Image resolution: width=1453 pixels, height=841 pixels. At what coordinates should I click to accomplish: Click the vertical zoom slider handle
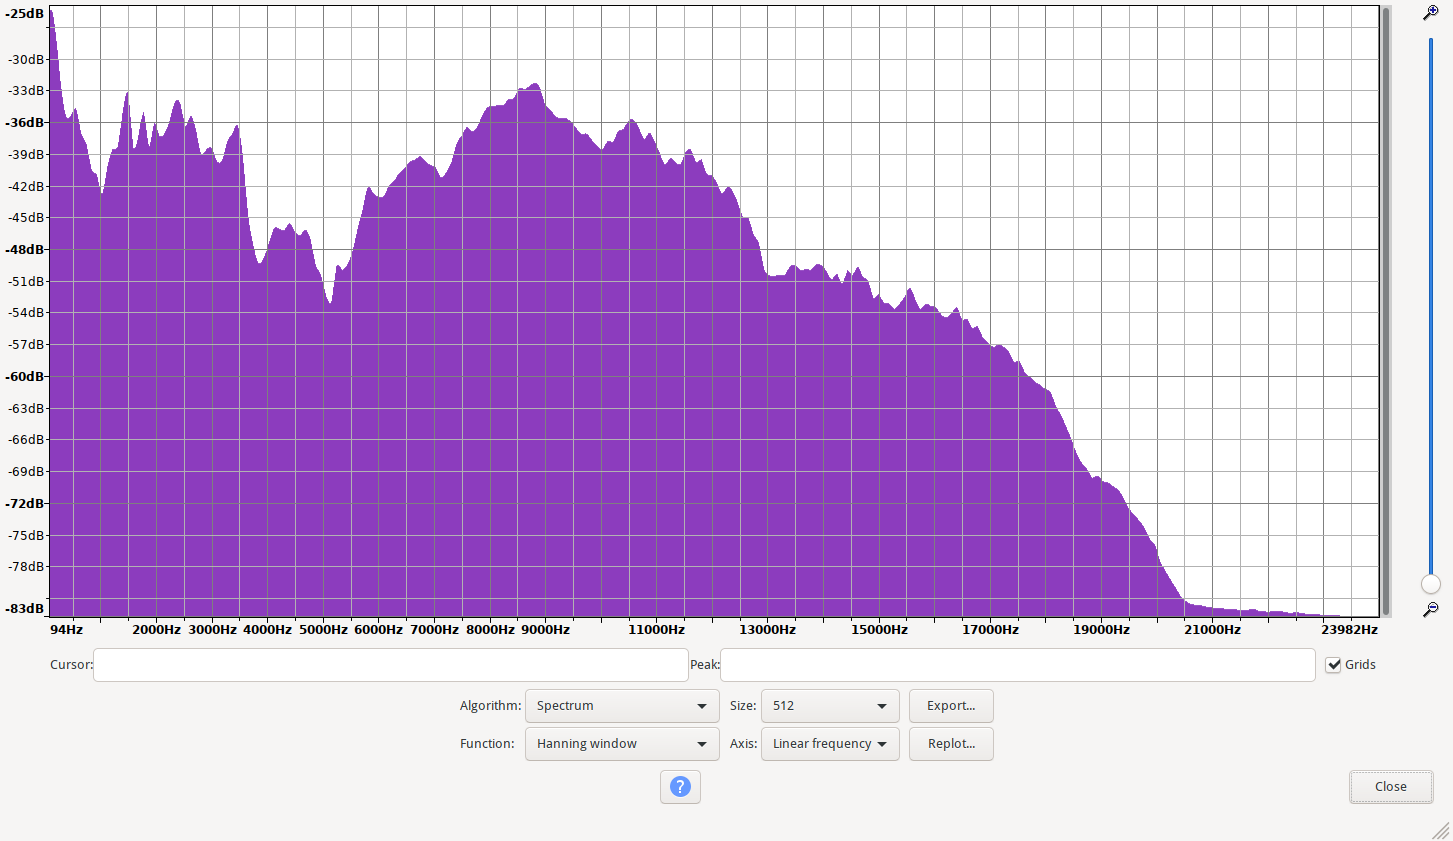[x=1431, y=584]
